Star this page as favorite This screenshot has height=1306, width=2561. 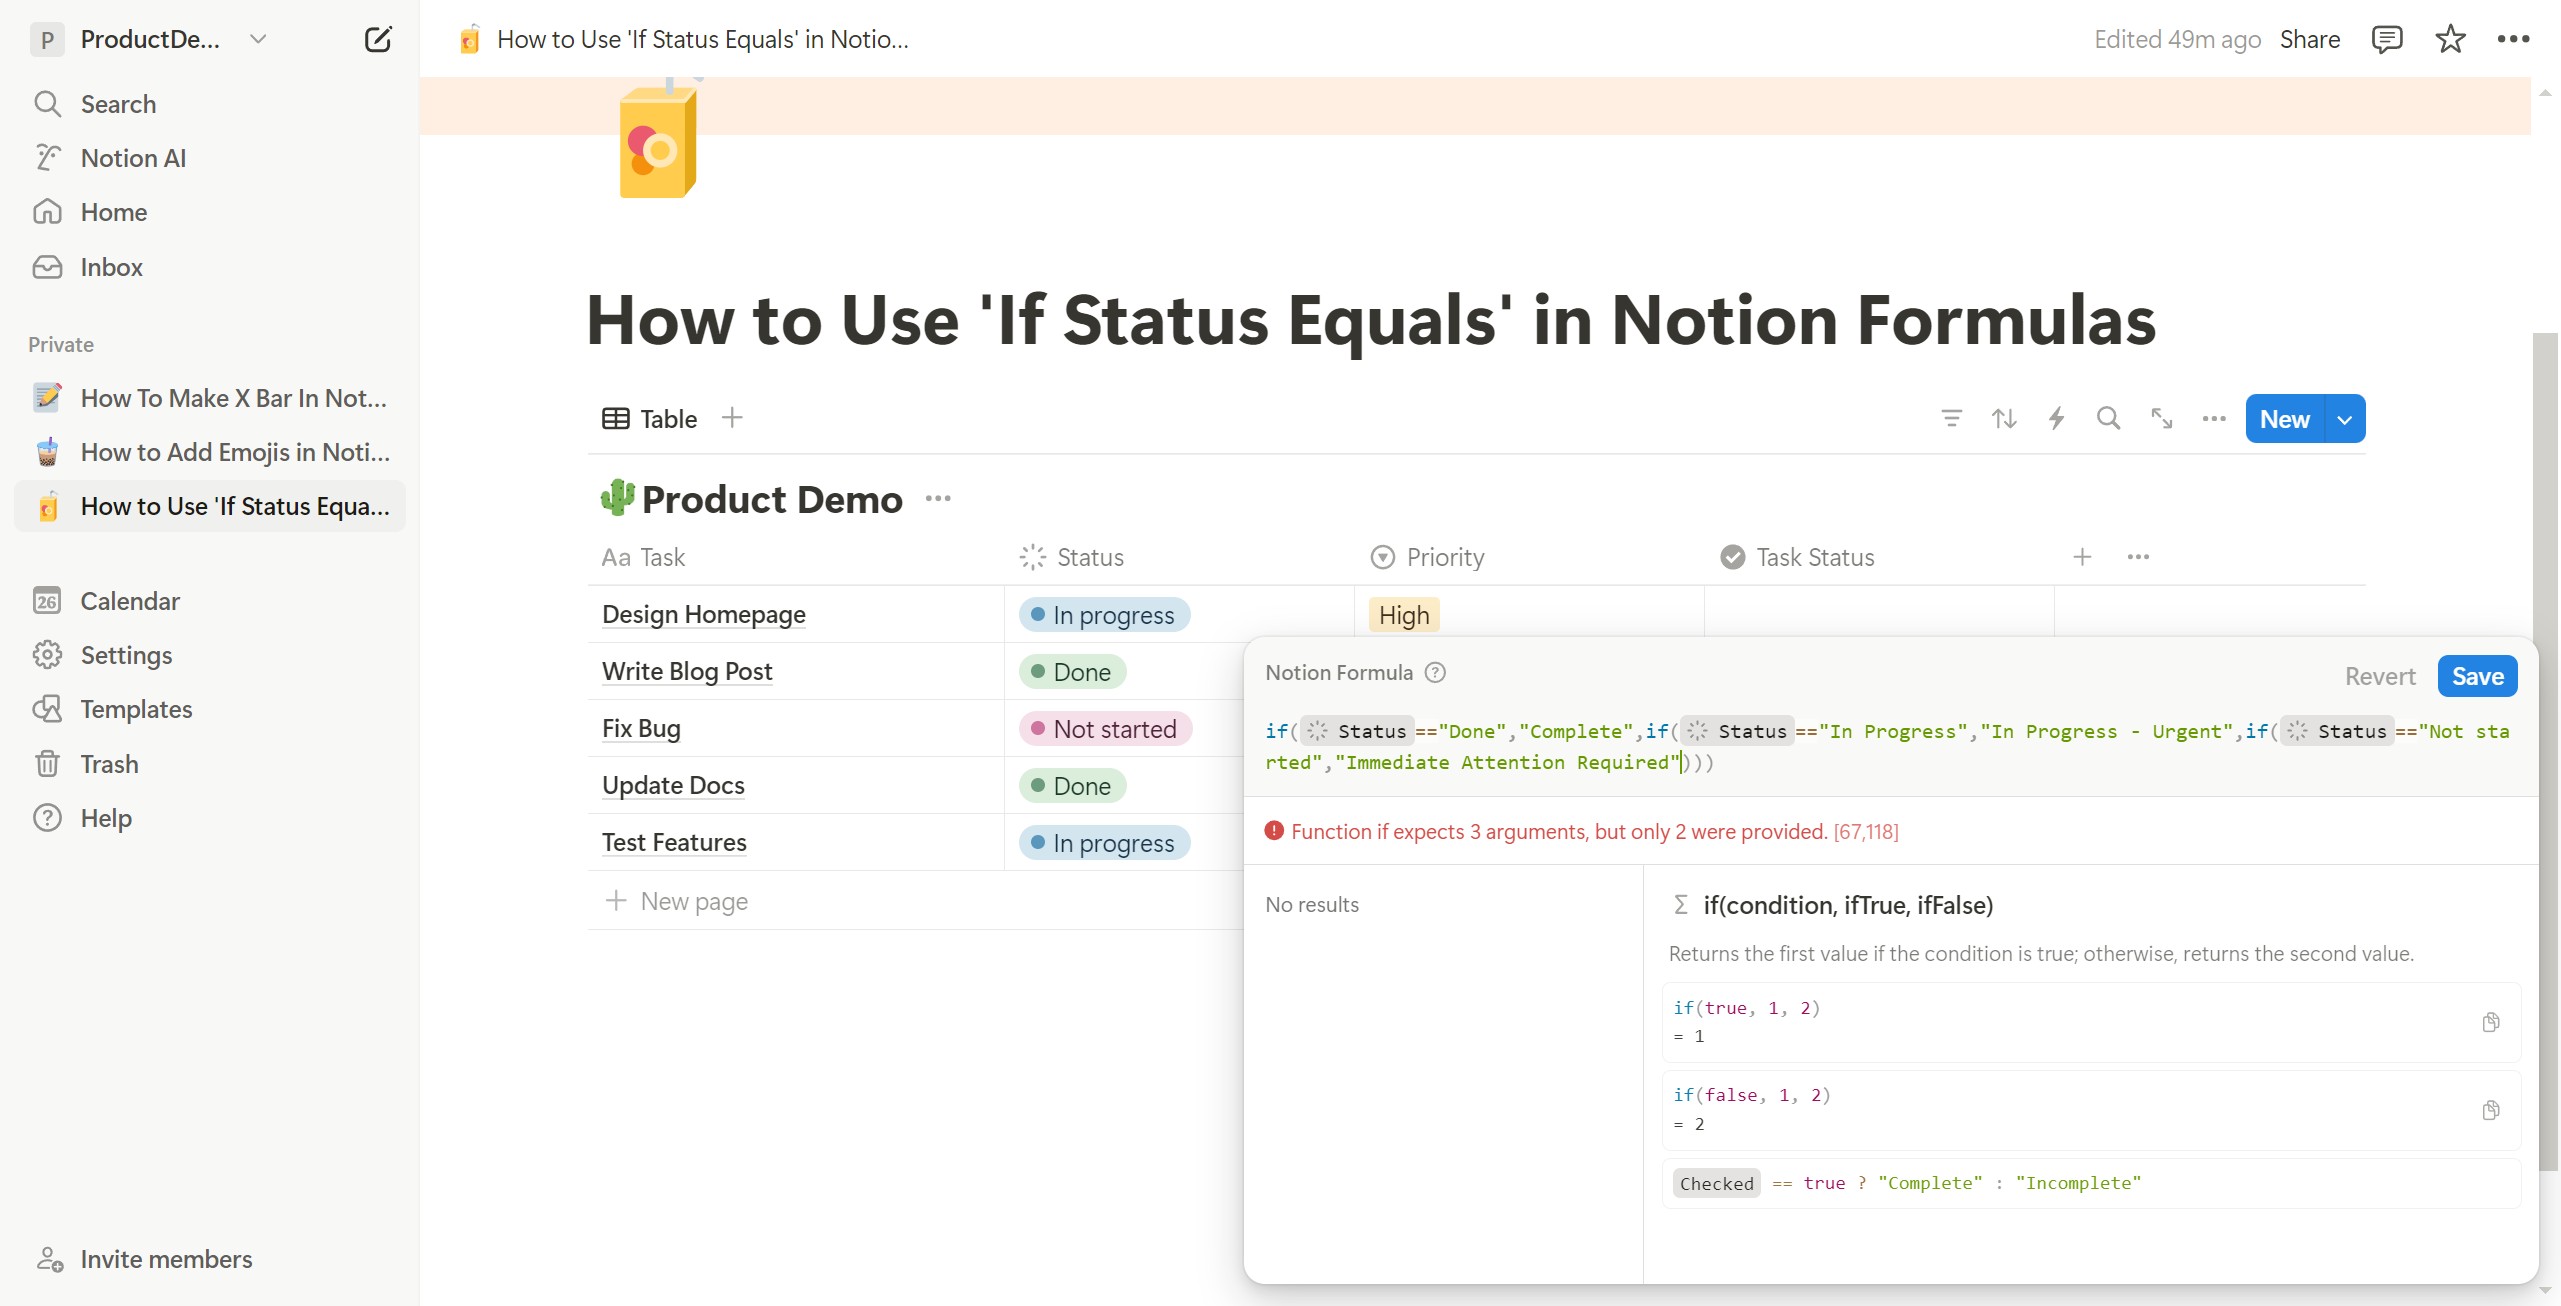point(2449,40)
